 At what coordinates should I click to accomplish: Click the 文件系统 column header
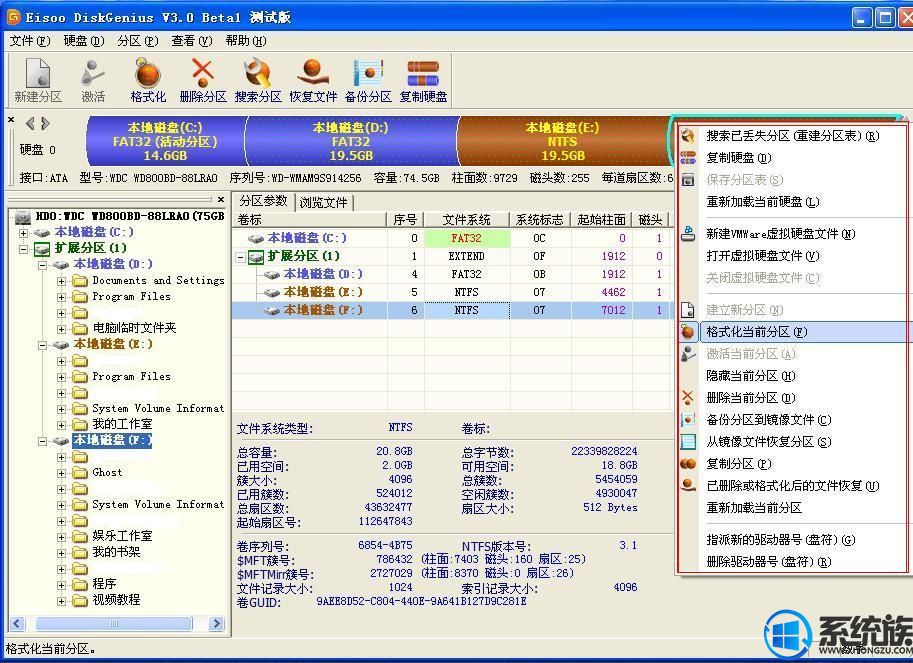coord(466,219)
